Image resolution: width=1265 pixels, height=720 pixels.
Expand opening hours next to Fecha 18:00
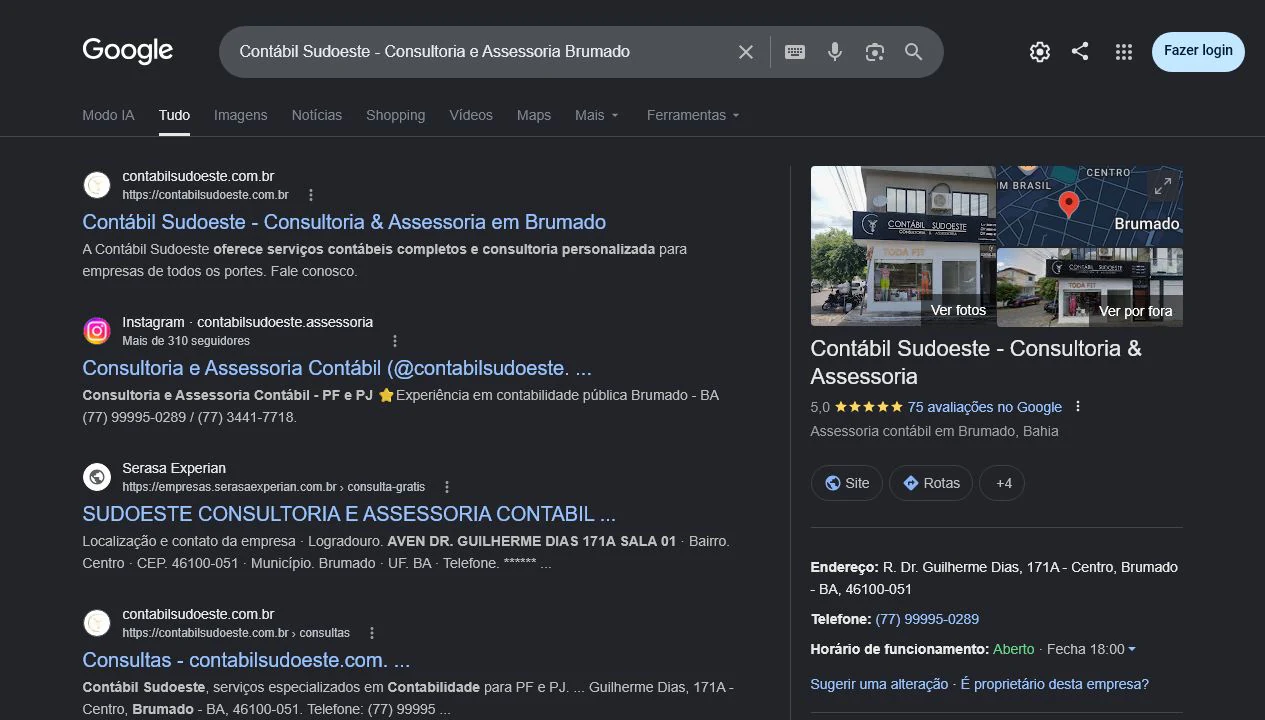(1132, 650)
